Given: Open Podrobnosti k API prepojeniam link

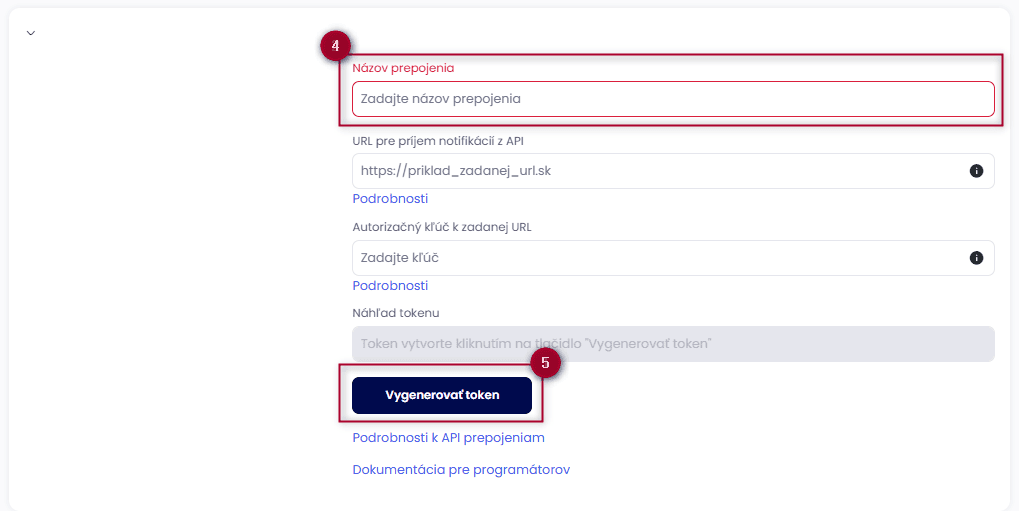Looking at the screenshot, I should (448, 438).
